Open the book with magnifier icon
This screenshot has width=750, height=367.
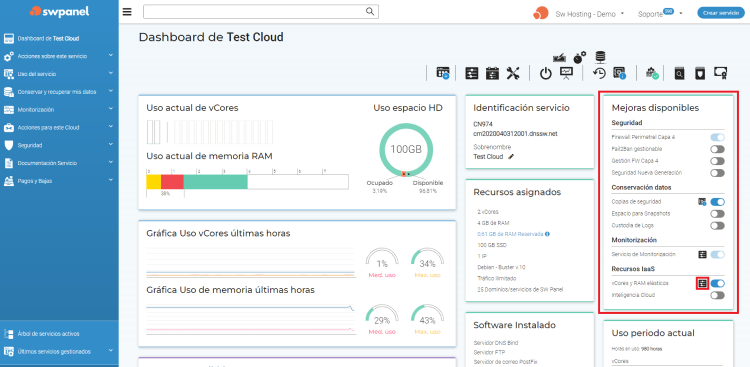680,73
